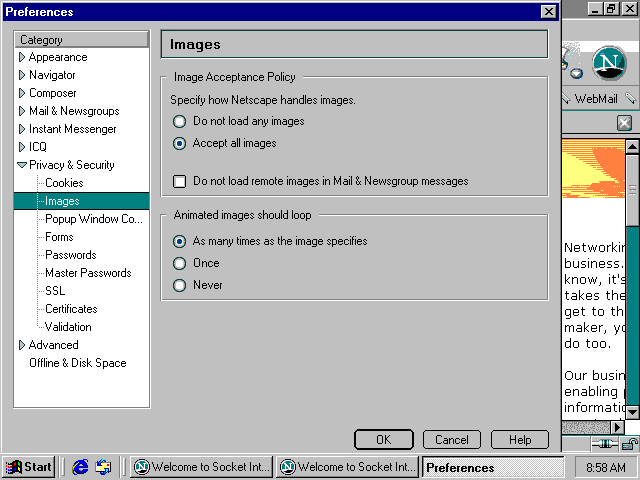Open Internet Explorer from quick launch

pyautogui.click(x=80, y=467)
